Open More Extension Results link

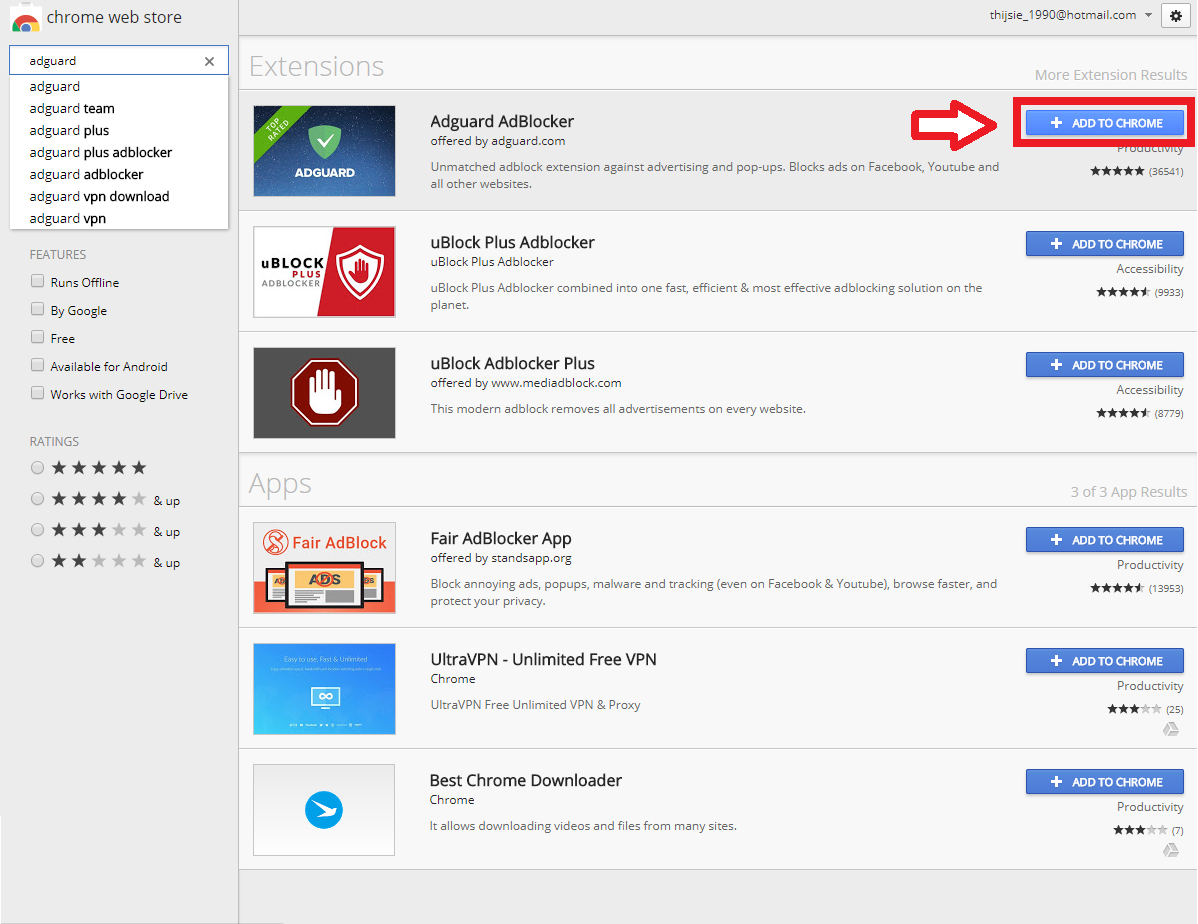point(1111,75)
